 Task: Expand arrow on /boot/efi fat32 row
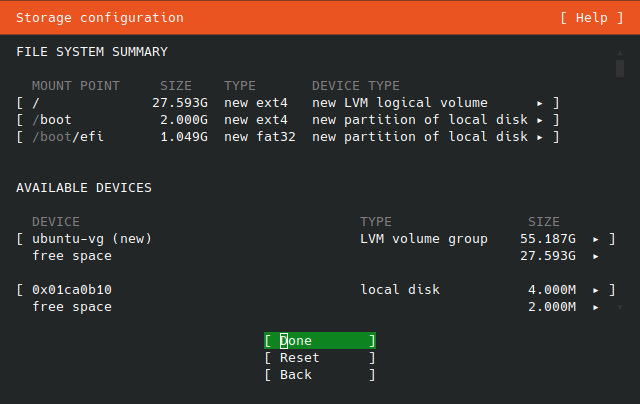tap(540, 138)
